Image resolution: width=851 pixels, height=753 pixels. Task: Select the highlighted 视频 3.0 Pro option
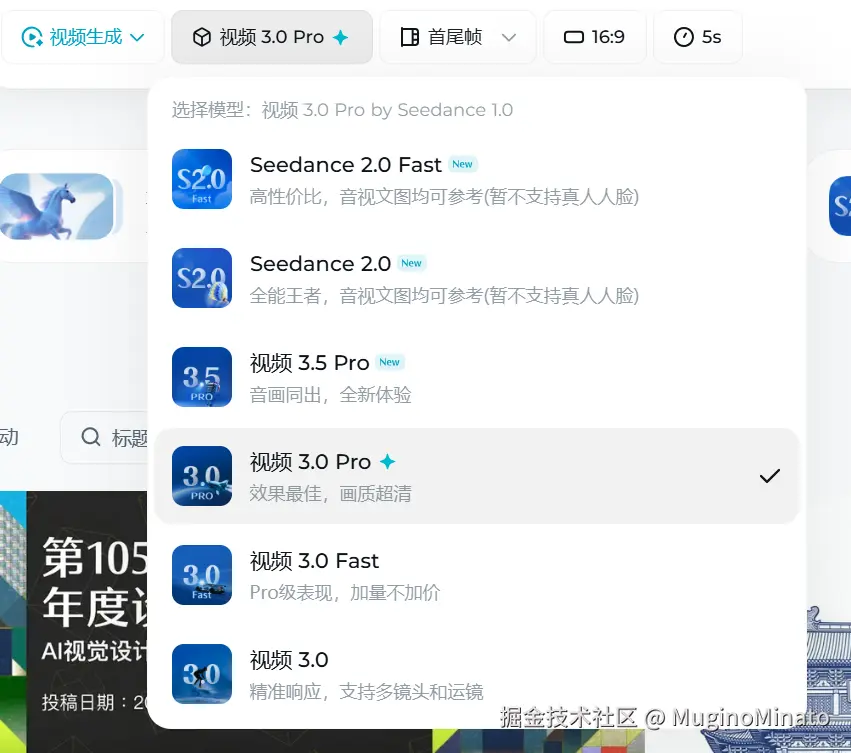point(450,475)
